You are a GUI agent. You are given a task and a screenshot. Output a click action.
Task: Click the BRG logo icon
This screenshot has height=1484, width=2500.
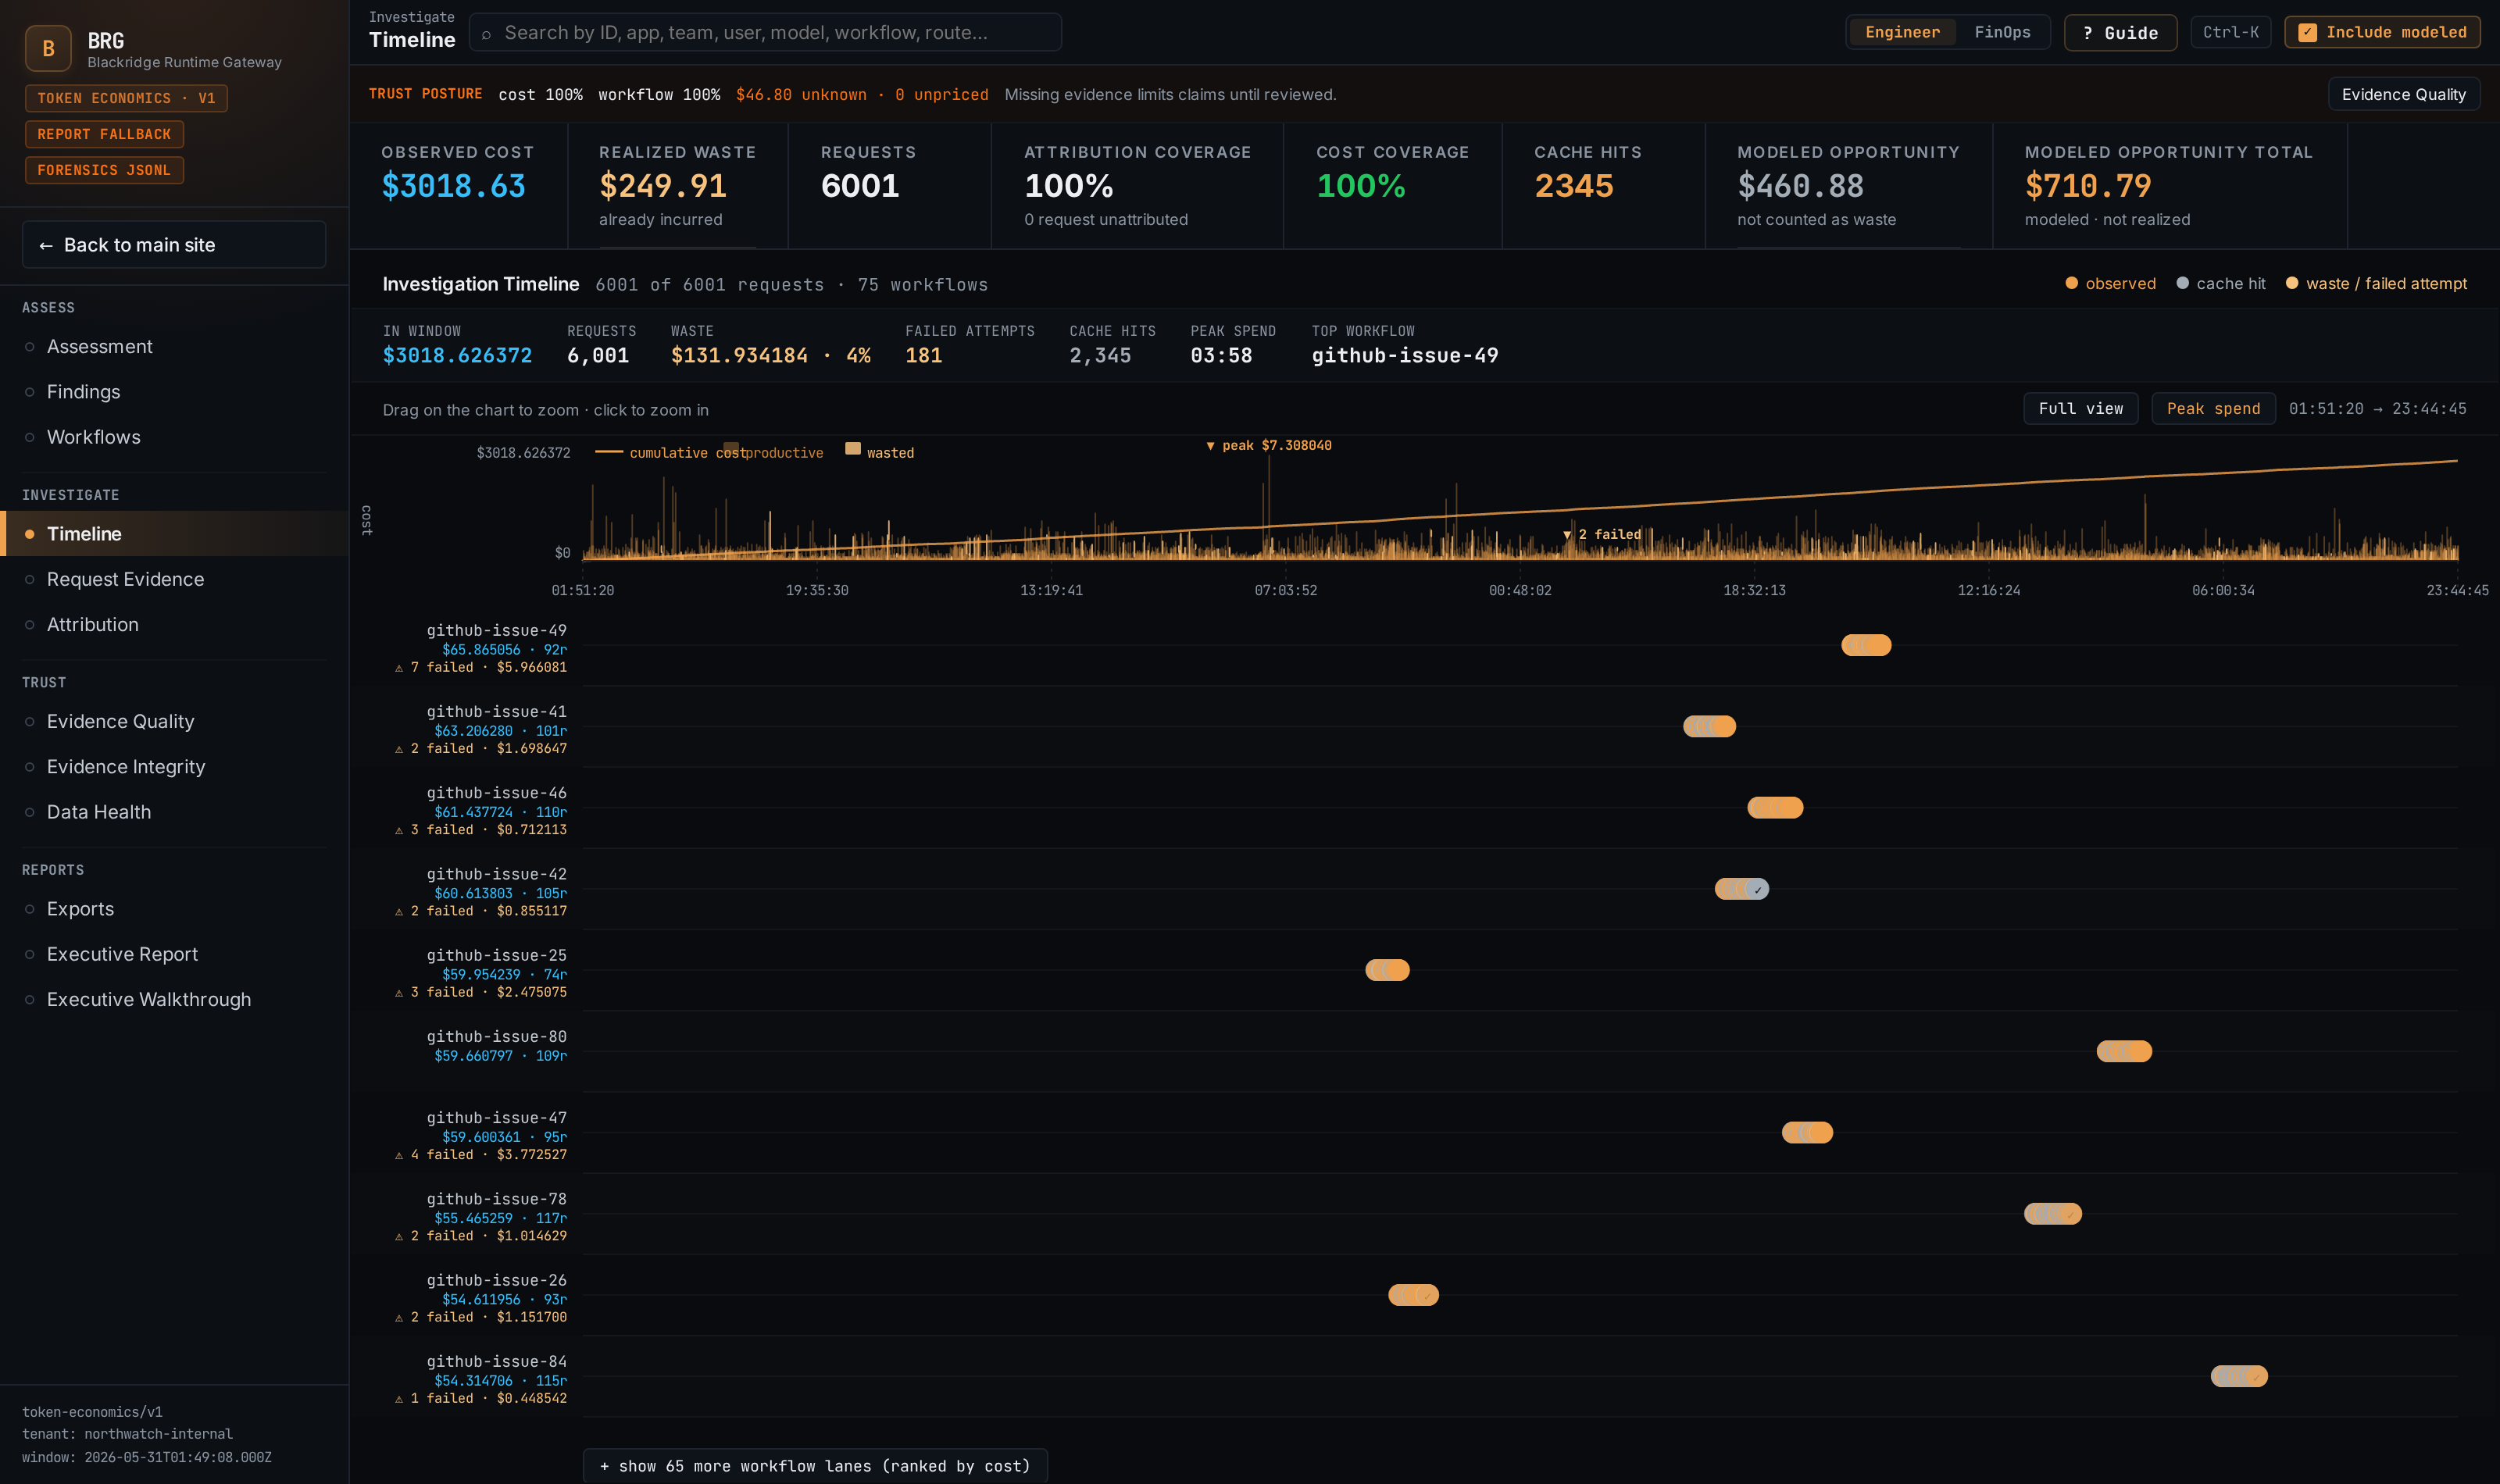[48, 48]
